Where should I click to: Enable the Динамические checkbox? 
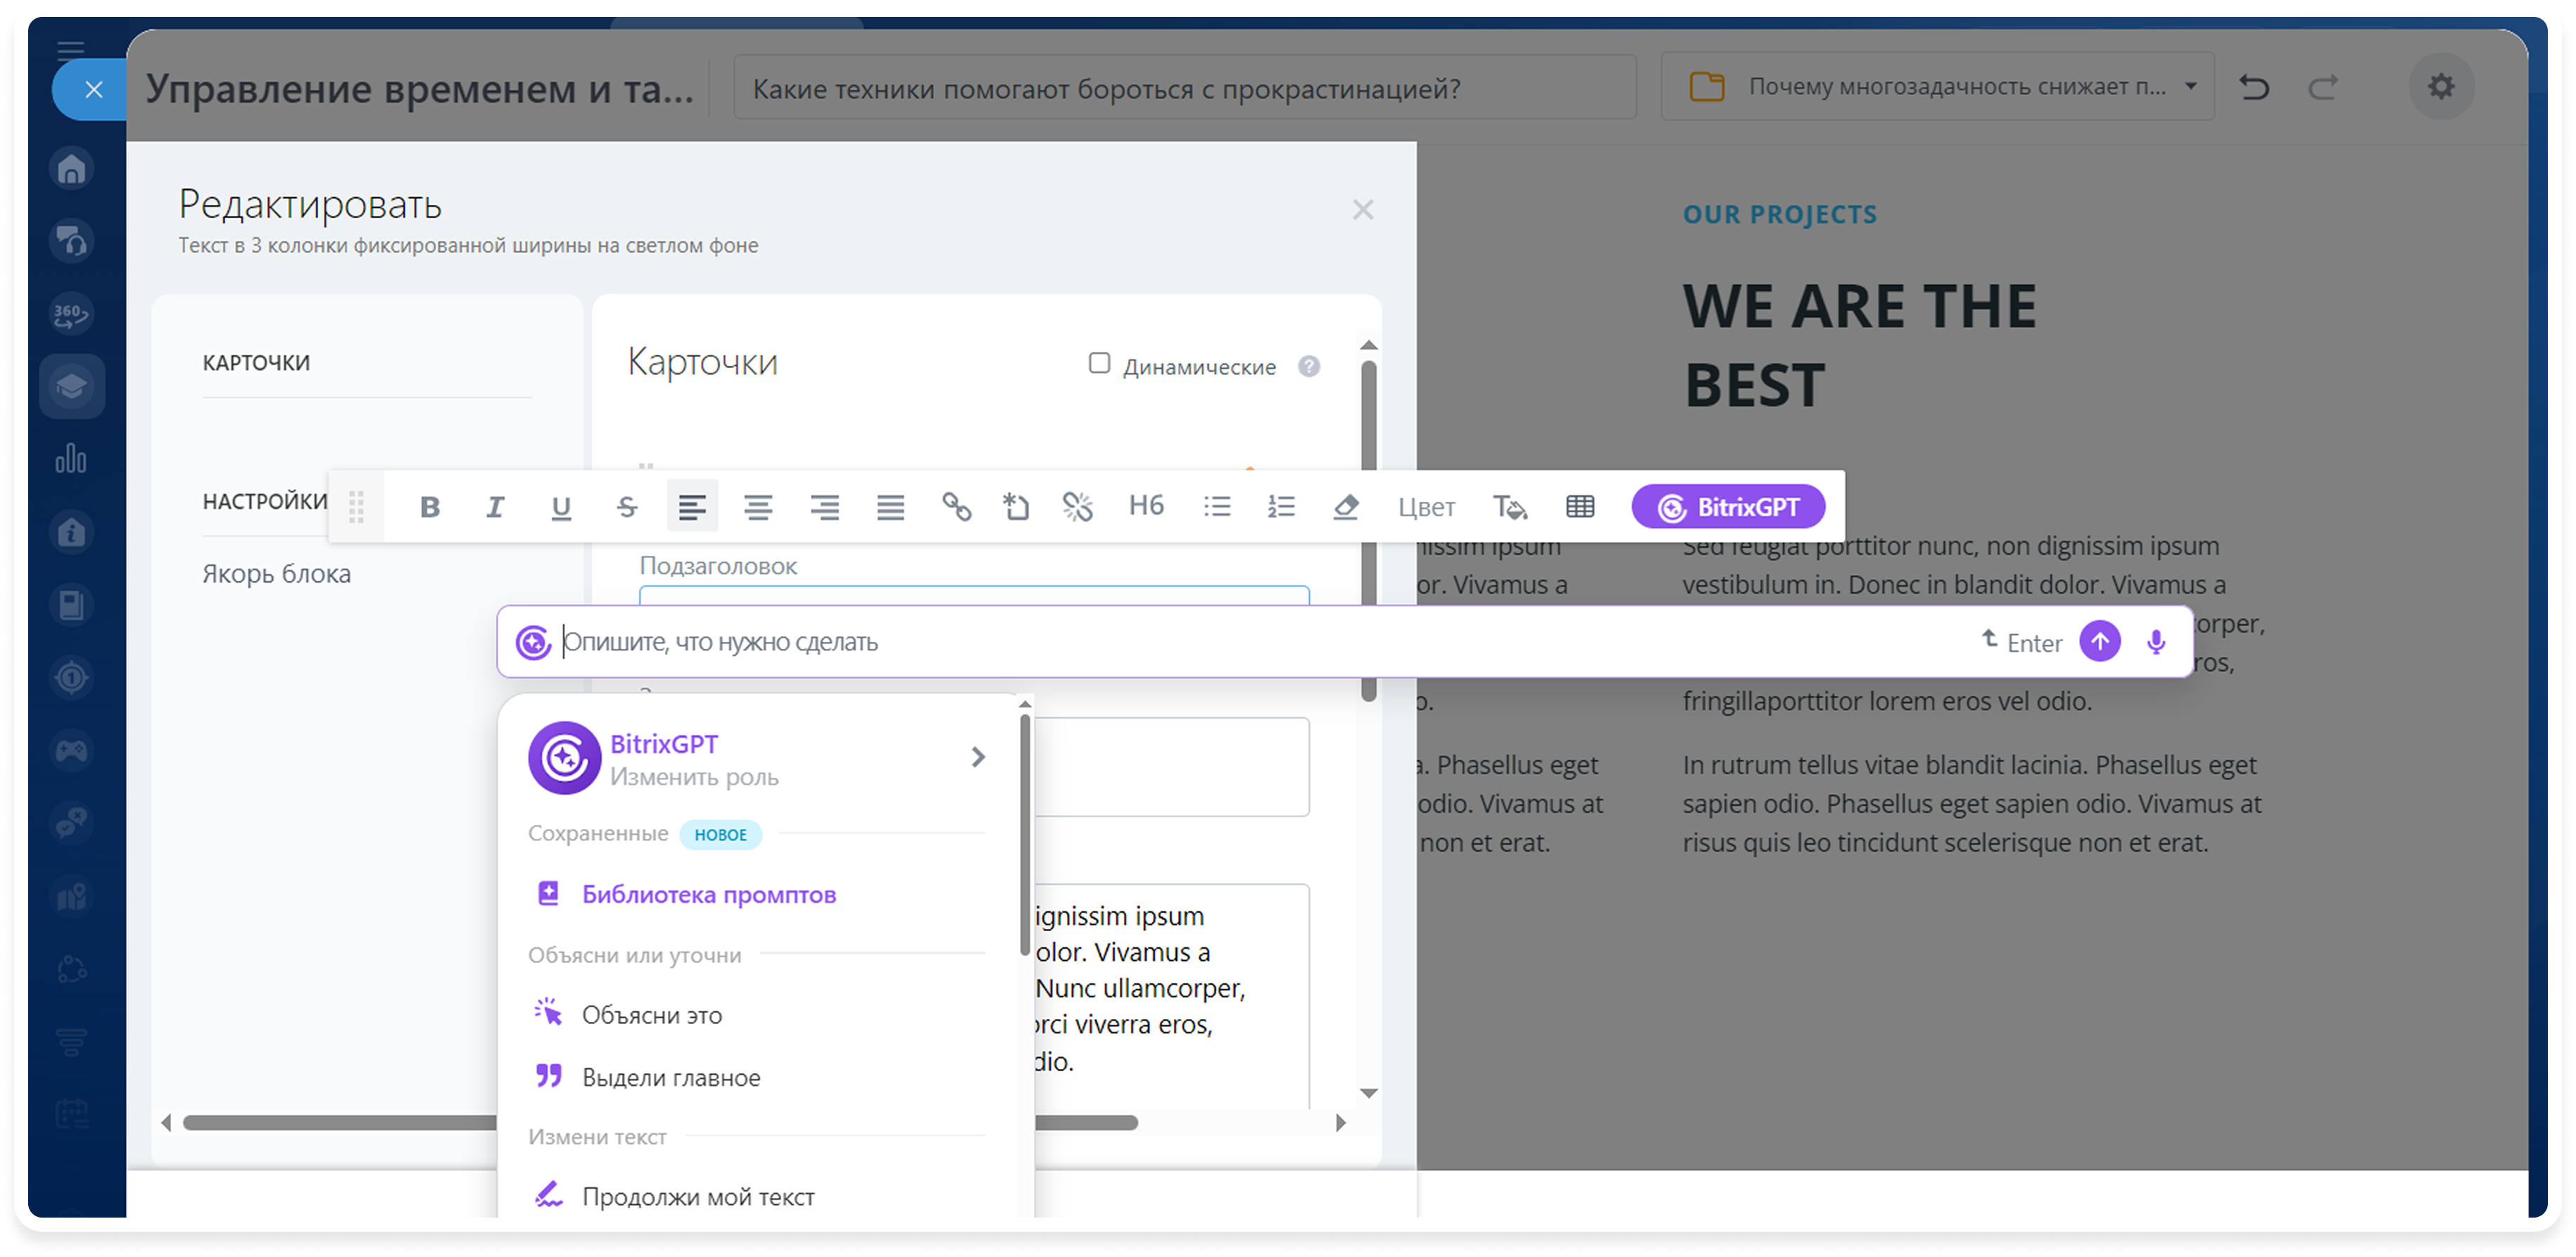pos(1099,364)
